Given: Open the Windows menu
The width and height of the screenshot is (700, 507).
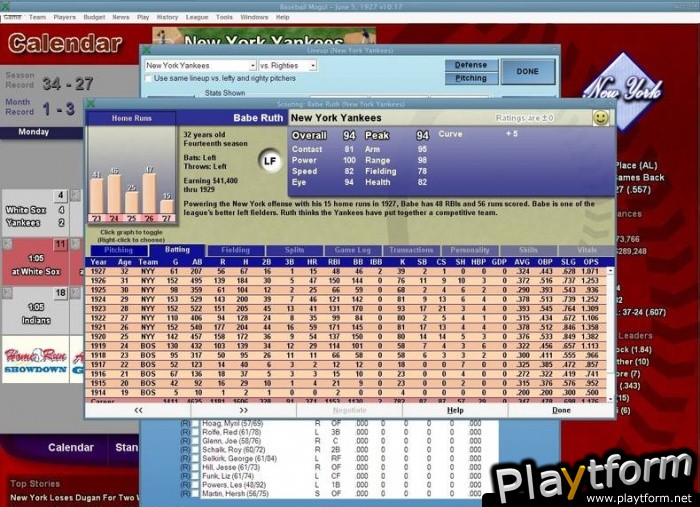Looking at the screenshot, I should [x=254, y=17].
